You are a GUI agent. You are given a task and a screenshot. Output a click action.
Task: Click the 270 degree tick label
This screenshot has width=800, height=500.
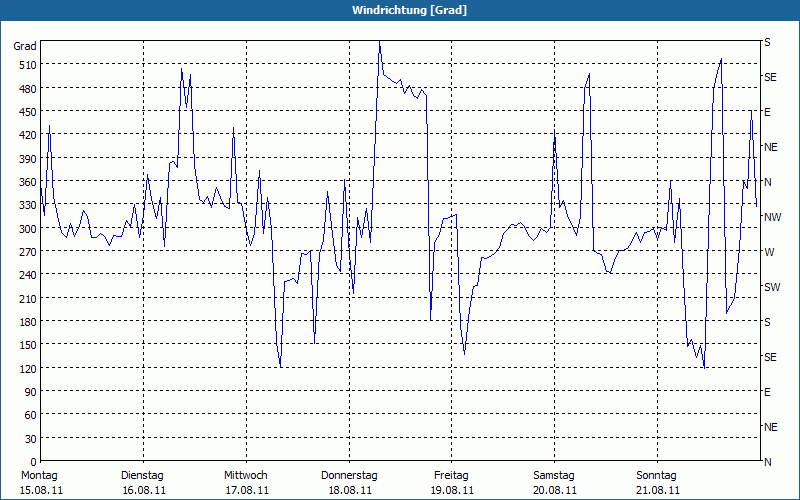tap(28, 252)
